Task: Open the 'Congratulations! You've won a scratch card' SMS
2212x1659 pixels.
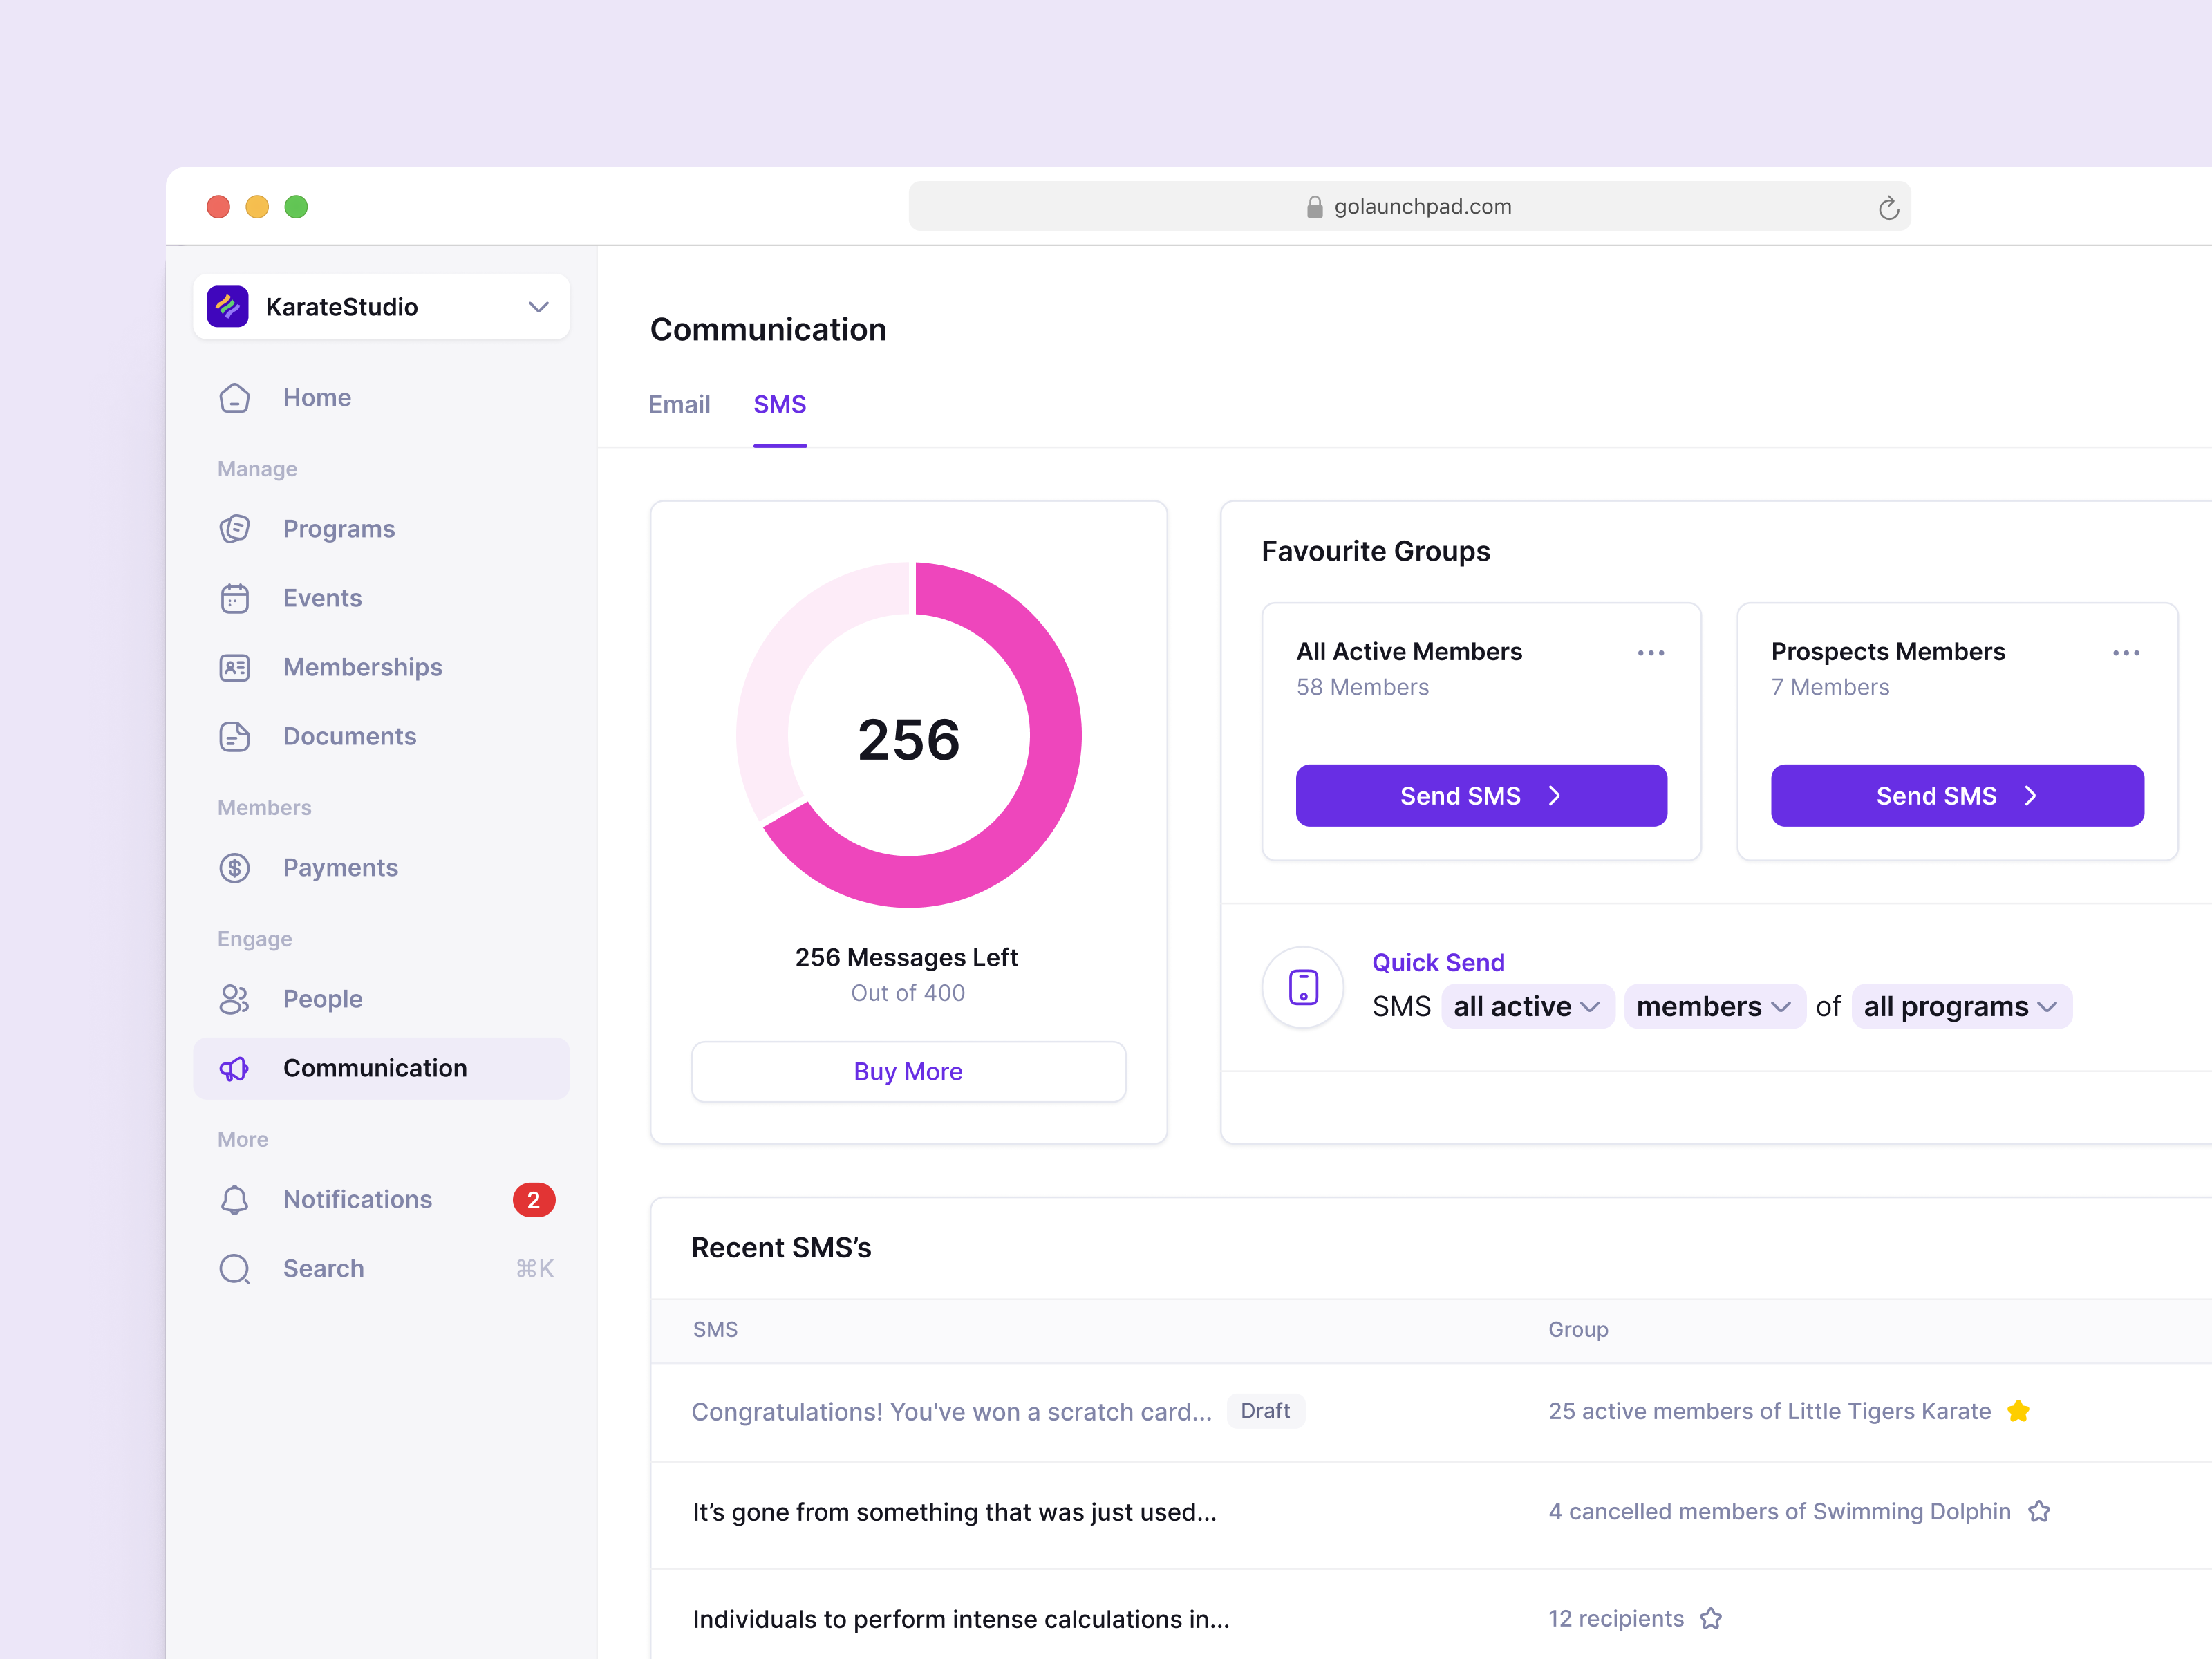Action: point(952,1411)
